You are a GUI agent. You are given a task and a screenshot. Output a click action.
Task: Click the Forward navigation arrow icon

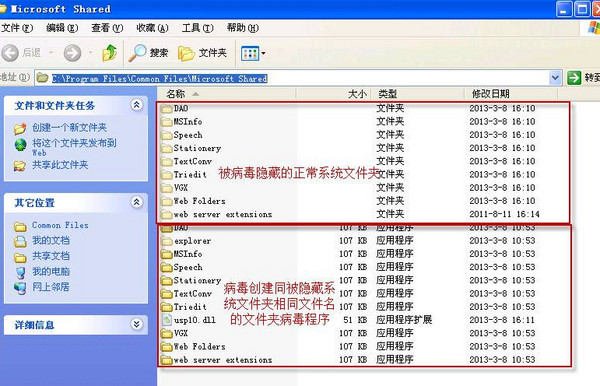[72, 53]
